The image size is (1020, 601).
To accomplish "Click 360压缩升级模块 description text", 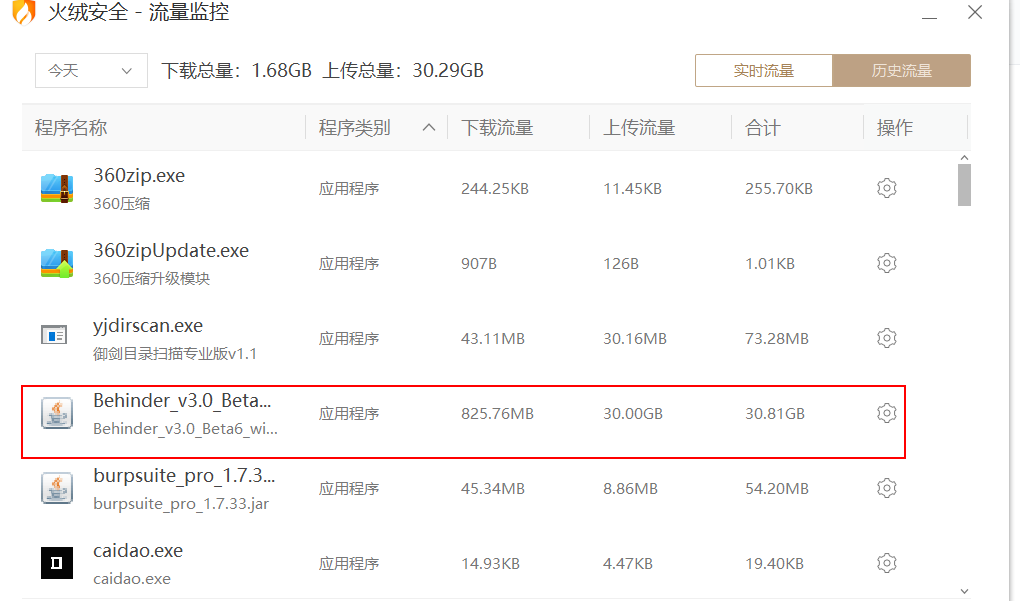I will (152, 279).
